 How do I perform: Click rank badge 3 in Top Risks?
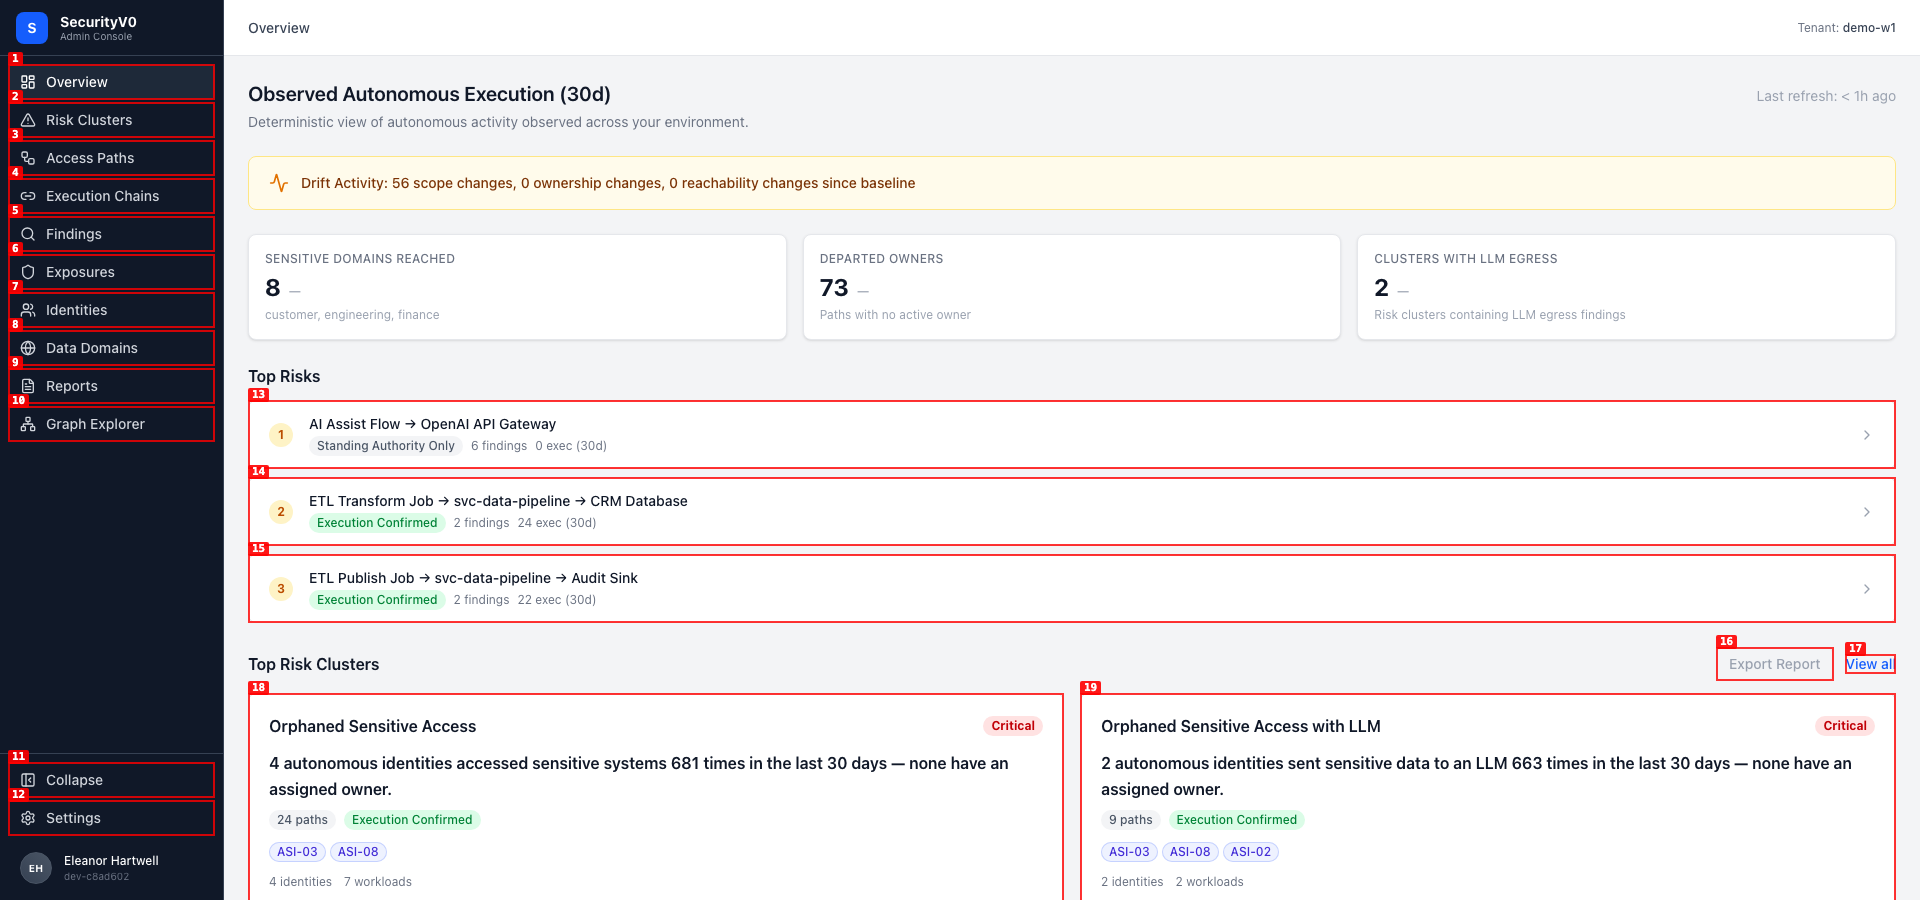(281, 589)
